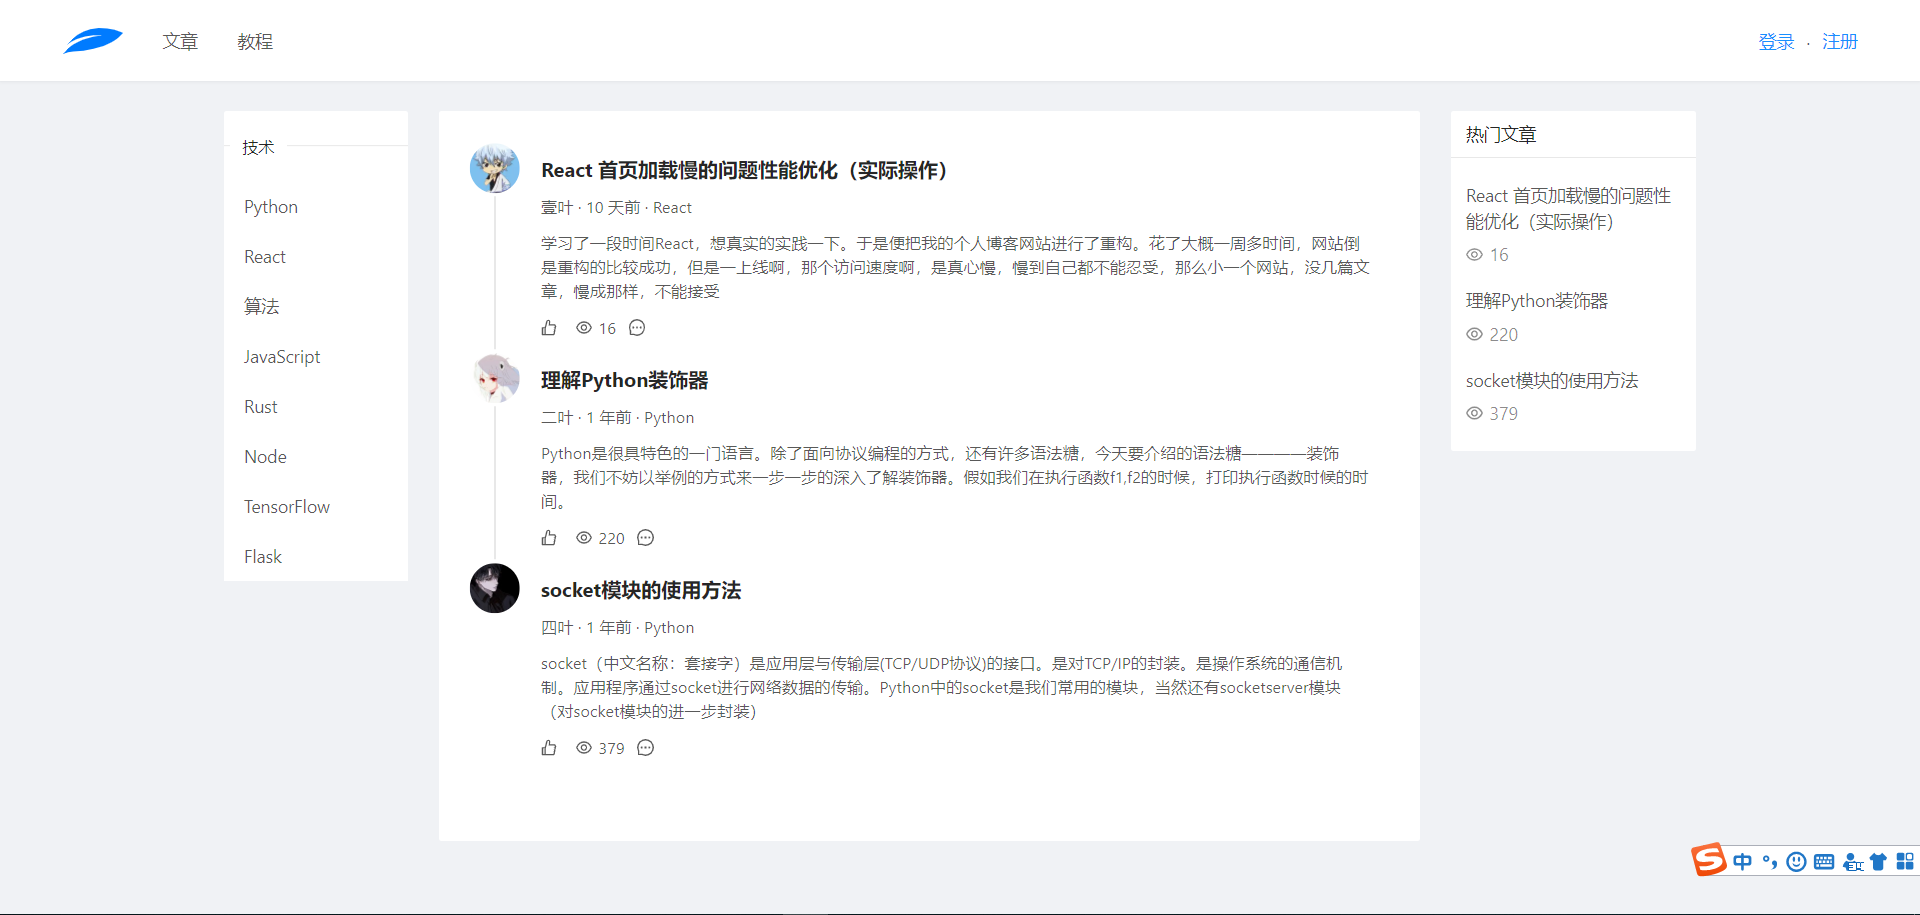Image resolution: width=1920 pixels, height=915 pixels.
Task: Open the comment icon under socket article
Action: coord(646,748)
